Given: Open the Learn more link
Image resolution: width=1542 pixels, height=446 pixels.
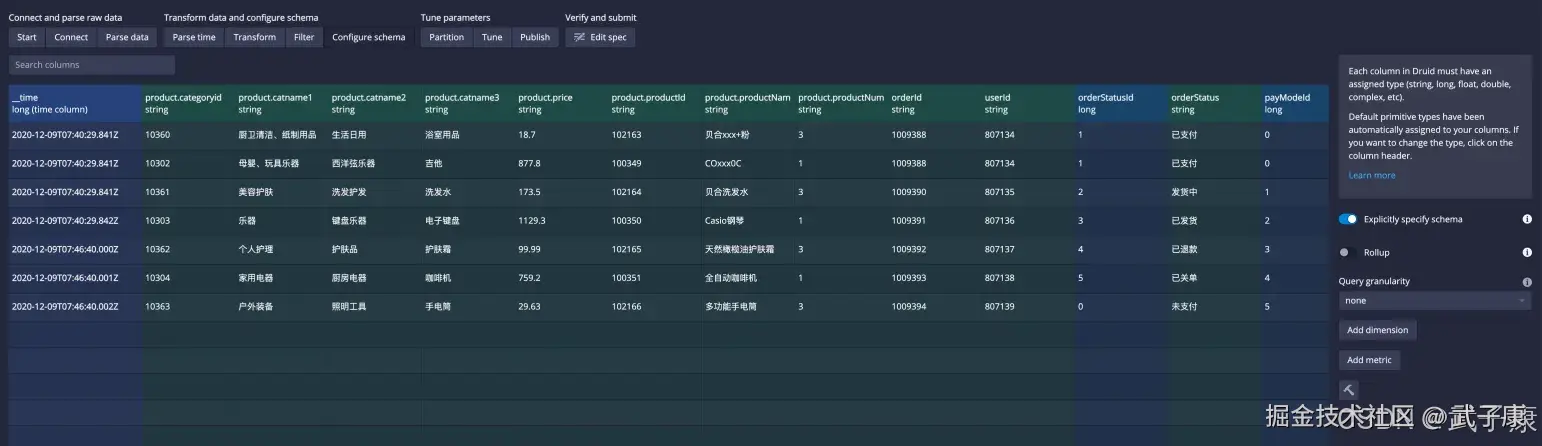Looking at the screenshot, I should point(1372,175).
